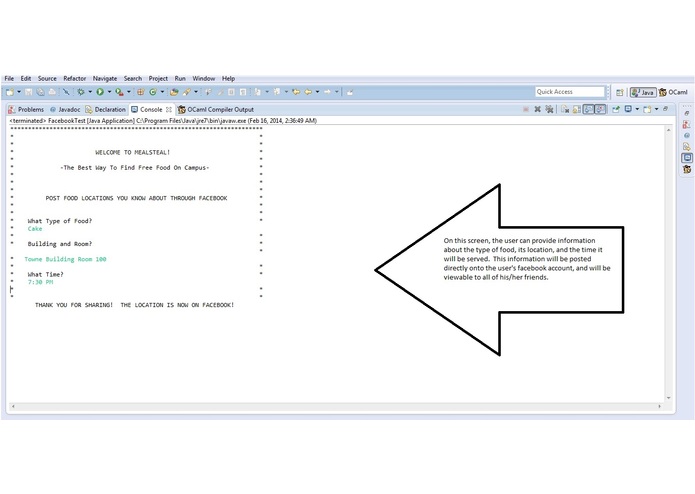The width and height of the screenshot is (695, 494).
Task: Open the Navigate menu
Action: point(105,78)
